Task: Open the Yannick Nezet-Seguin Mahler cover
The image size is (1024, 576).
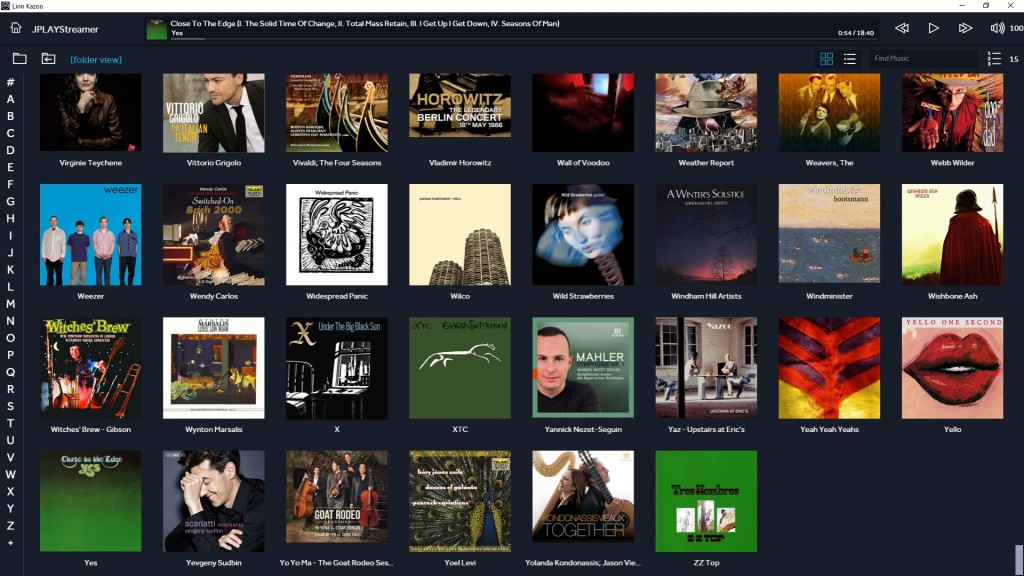Action: 583,368
